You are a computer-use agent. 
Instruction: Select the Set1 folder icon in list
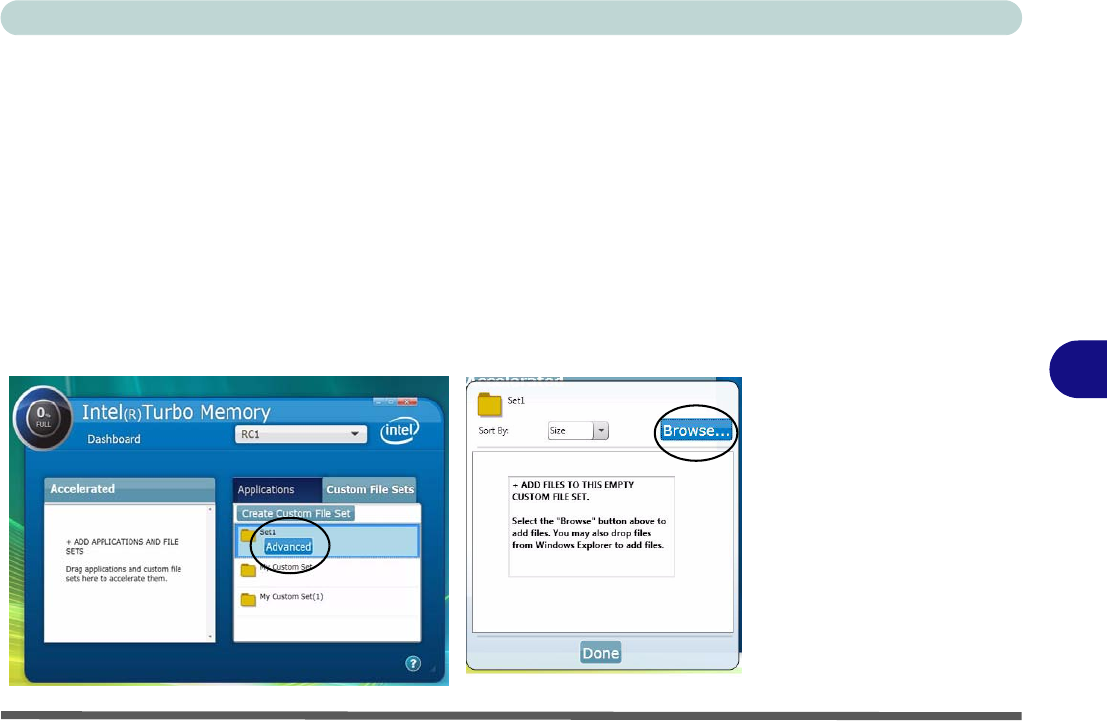247,535
